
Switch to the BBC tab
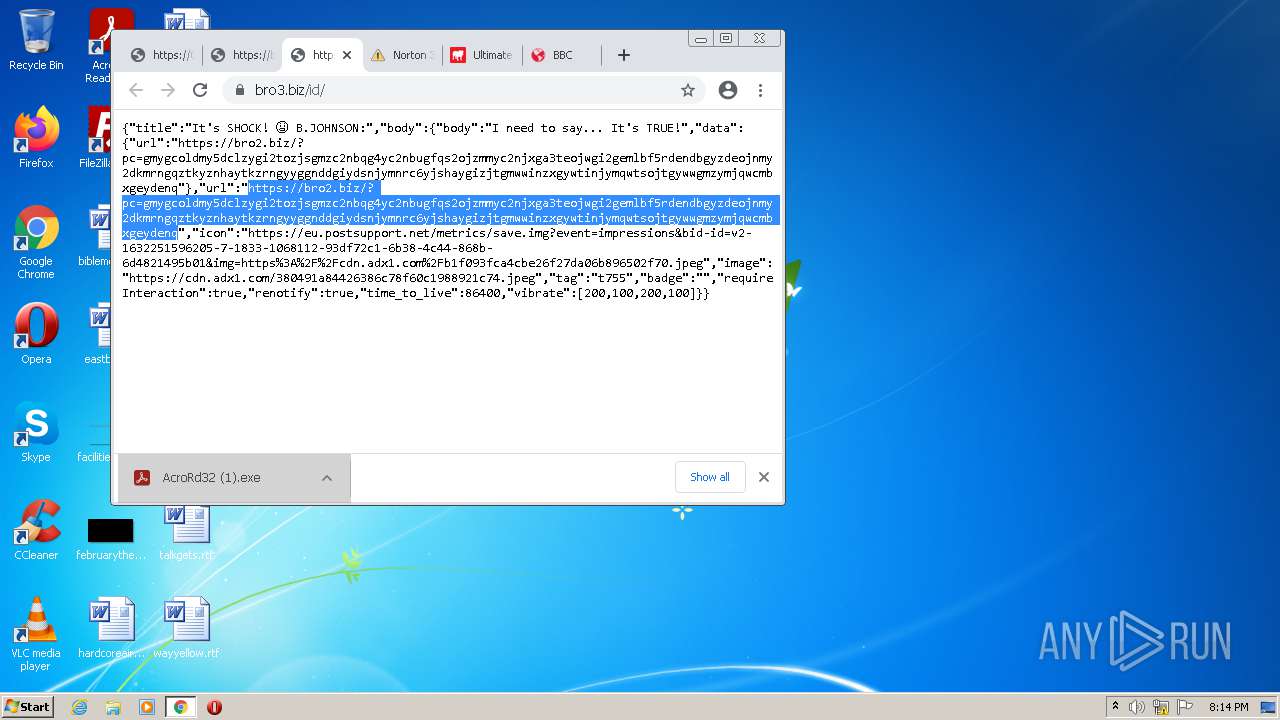click(562, 55)
